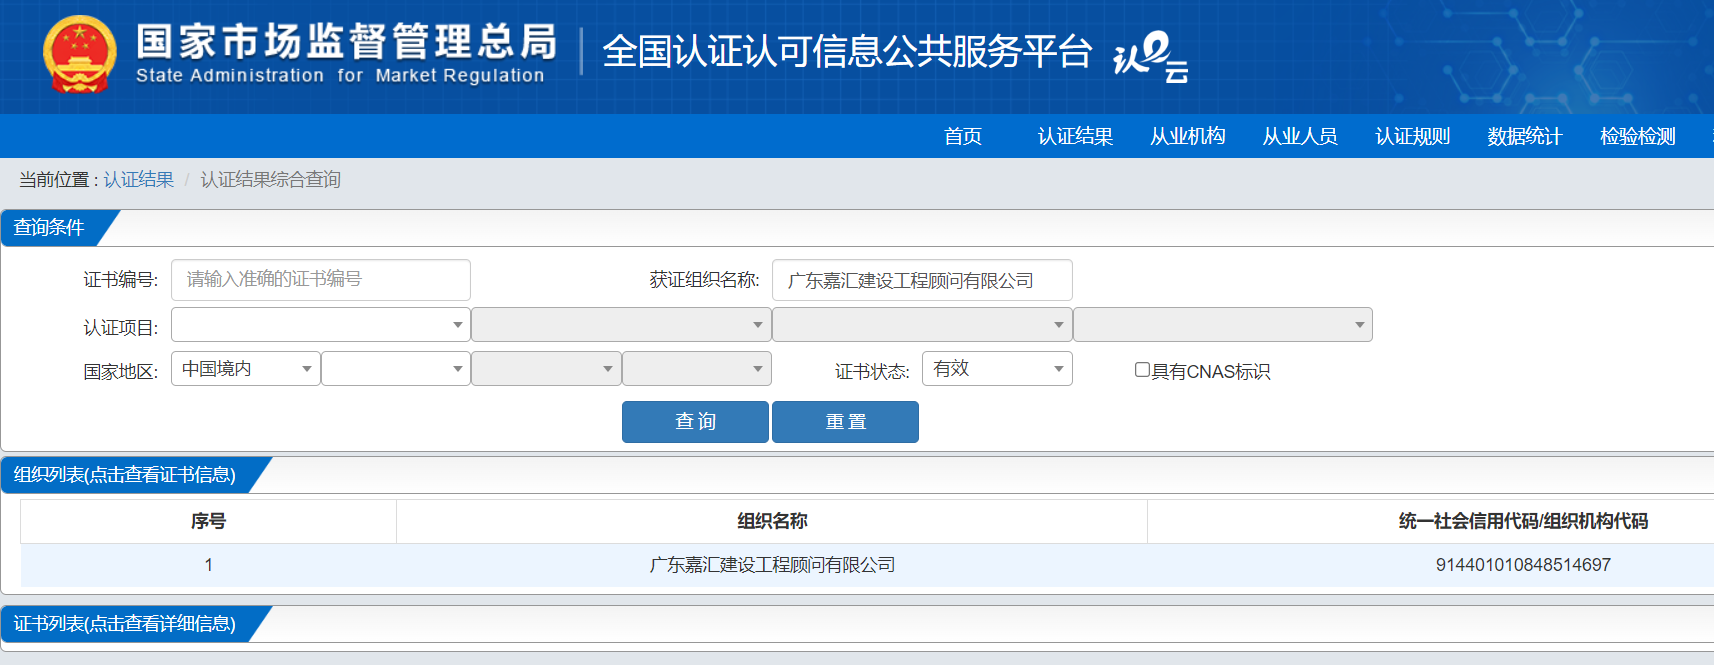Click the 组织名称 column header
The height and width of the screenshot is (665, 1714).
coord(772,521)
